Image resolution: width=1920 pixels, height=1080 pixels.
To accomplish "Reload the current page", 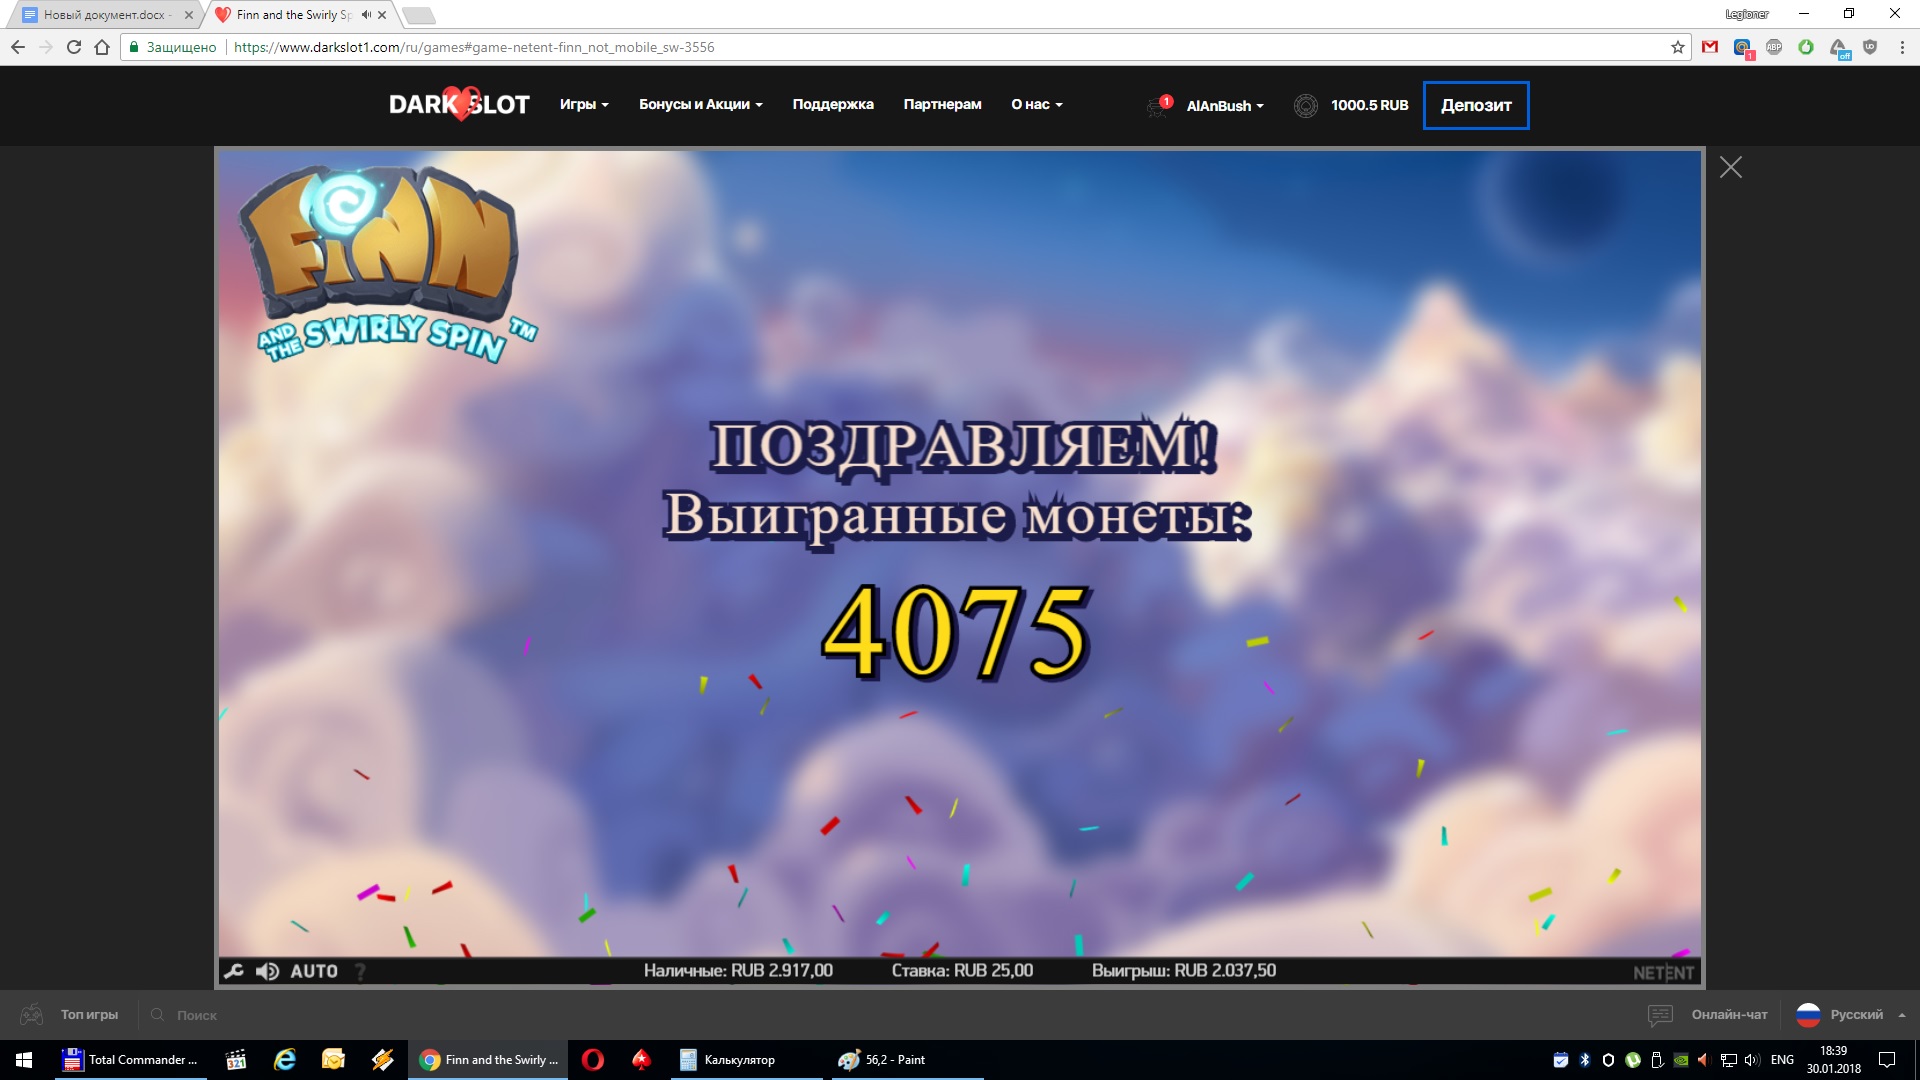I will pyautogui.click(x=74, y=47).
